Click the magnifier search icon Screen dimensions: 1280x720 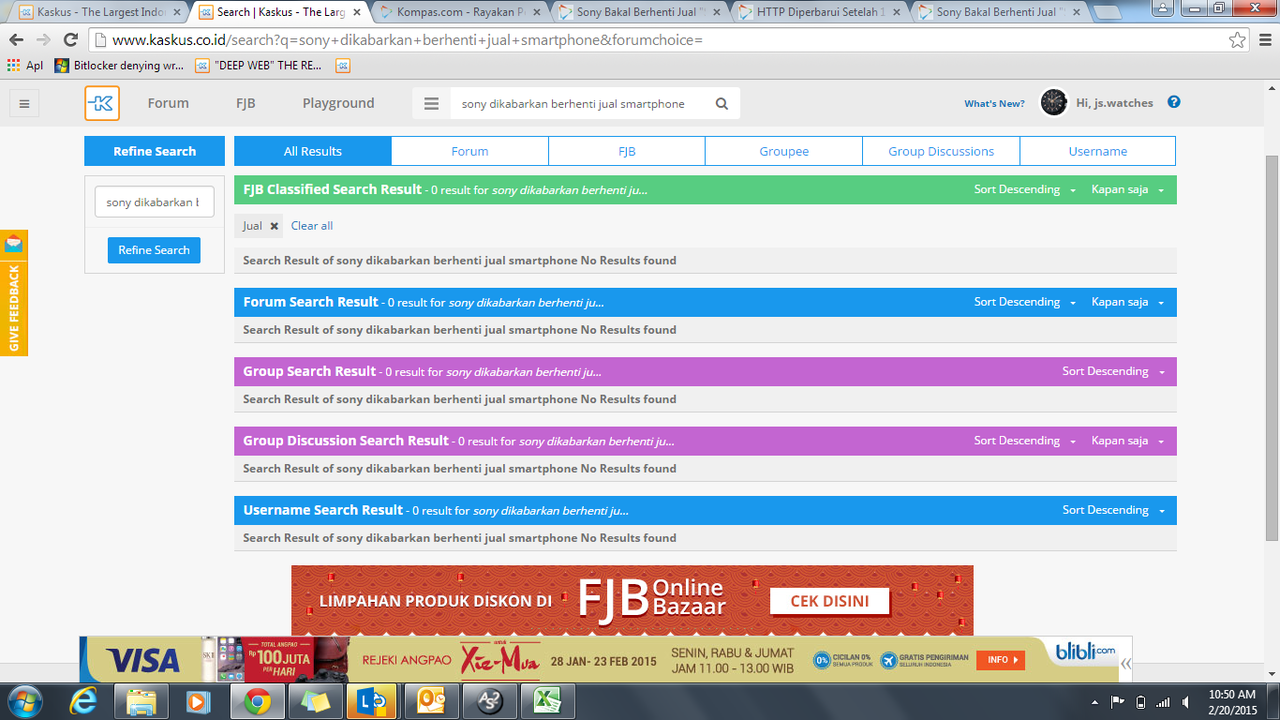(x=722, y=103)
